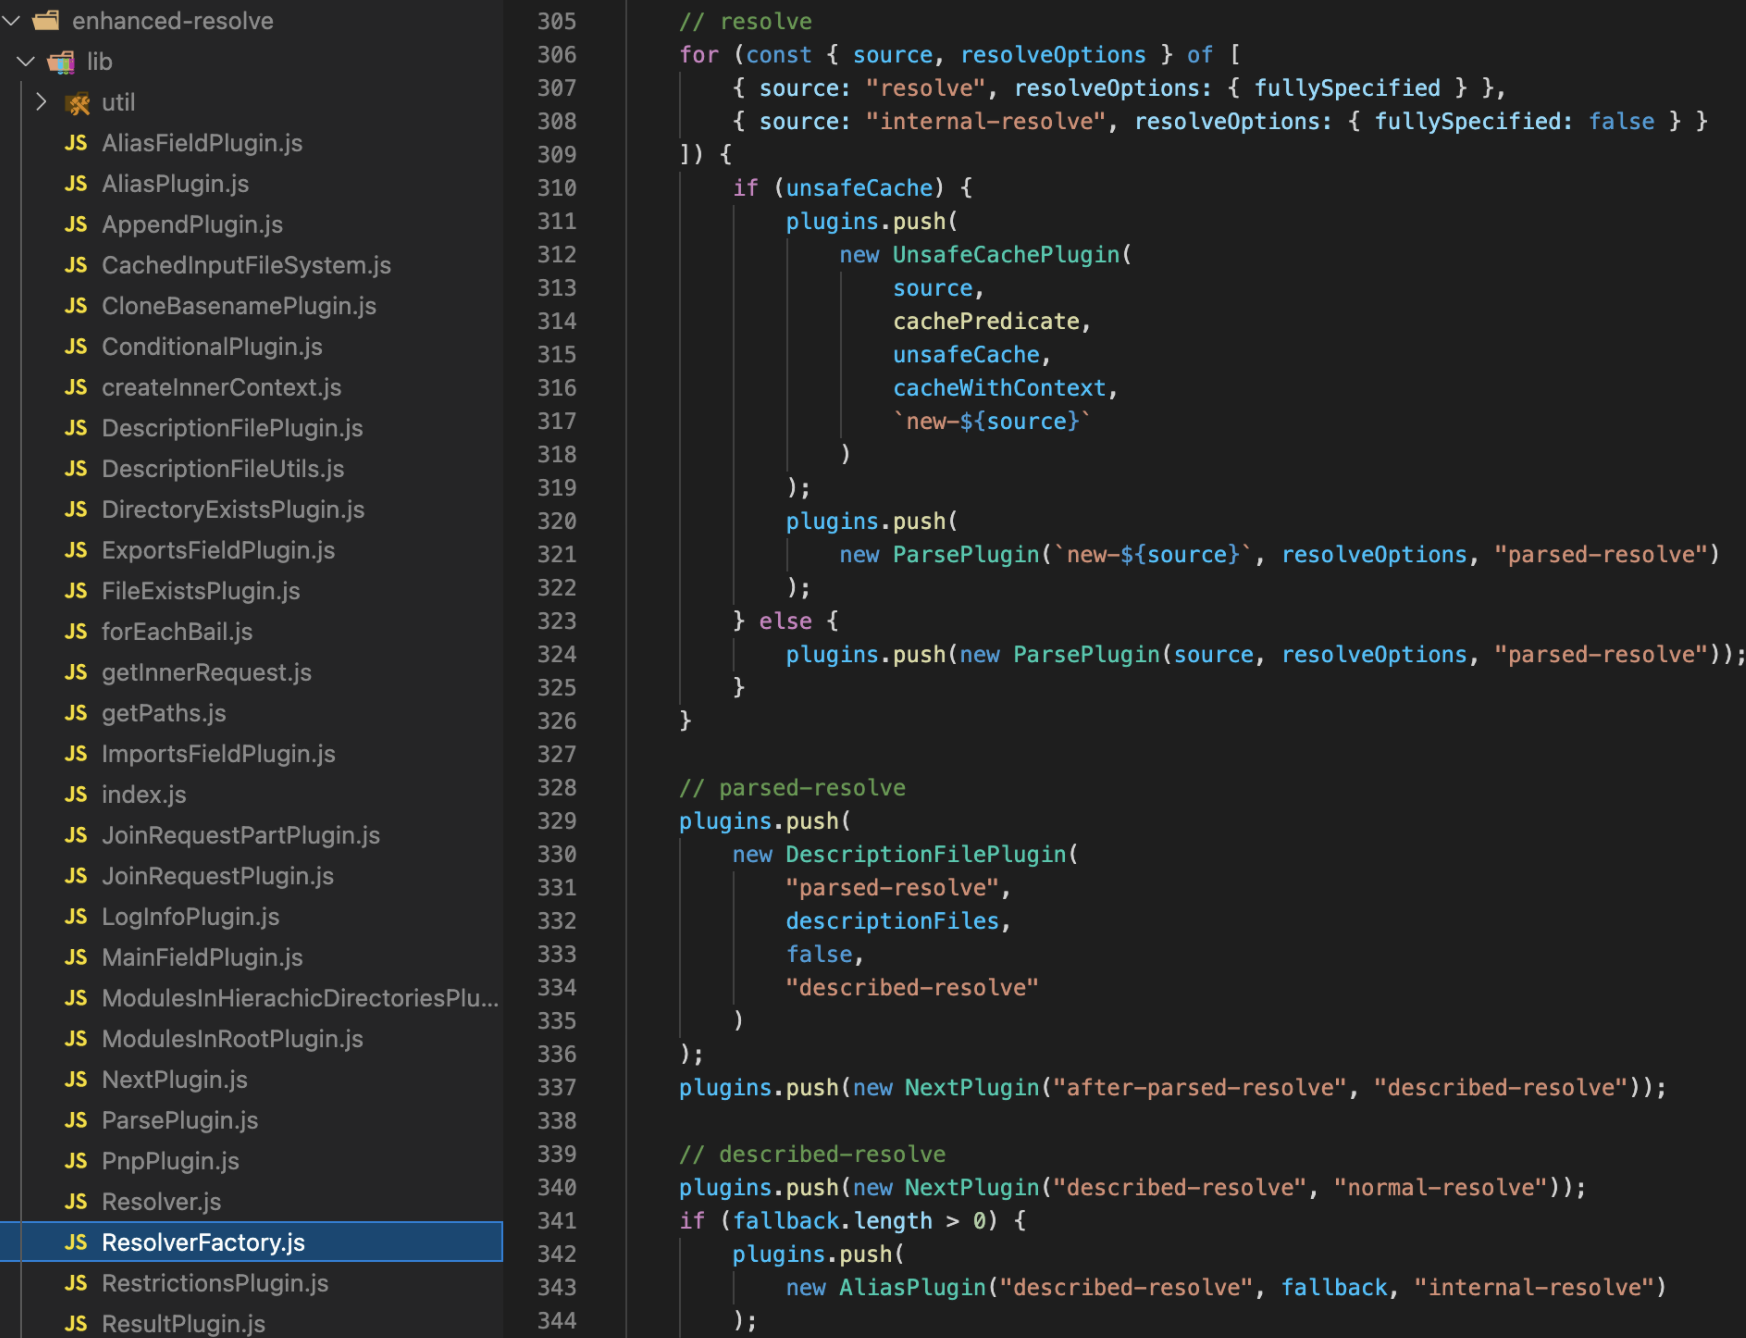Open AliasPlugin.js file name
Screen dimensions: 1746x1338
[x=176, y=184]
